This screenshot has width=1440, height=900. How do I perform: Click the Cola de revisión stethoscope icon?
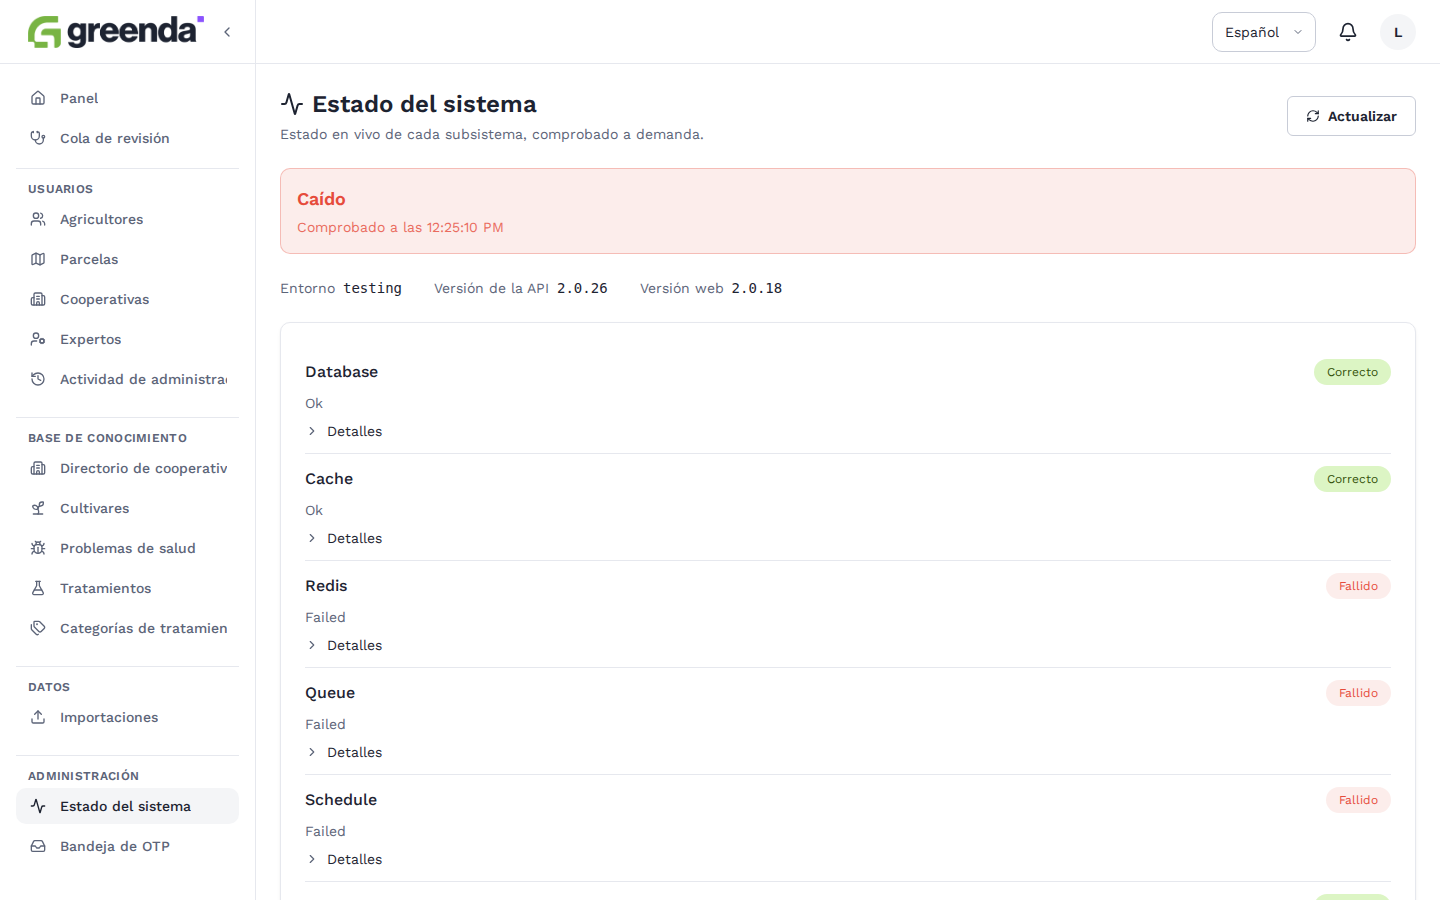click(x=38, y=138)
